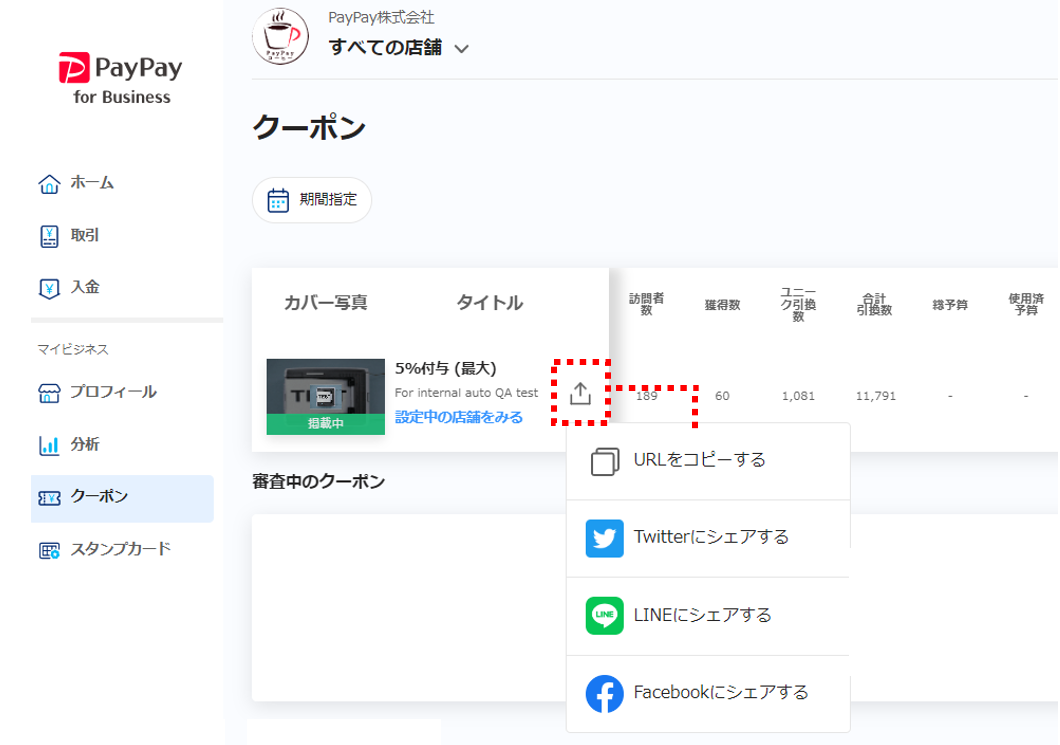1060x745 pixels.
Task: Click the coupon cover photo thumbnail
Action: coord(325,396)
